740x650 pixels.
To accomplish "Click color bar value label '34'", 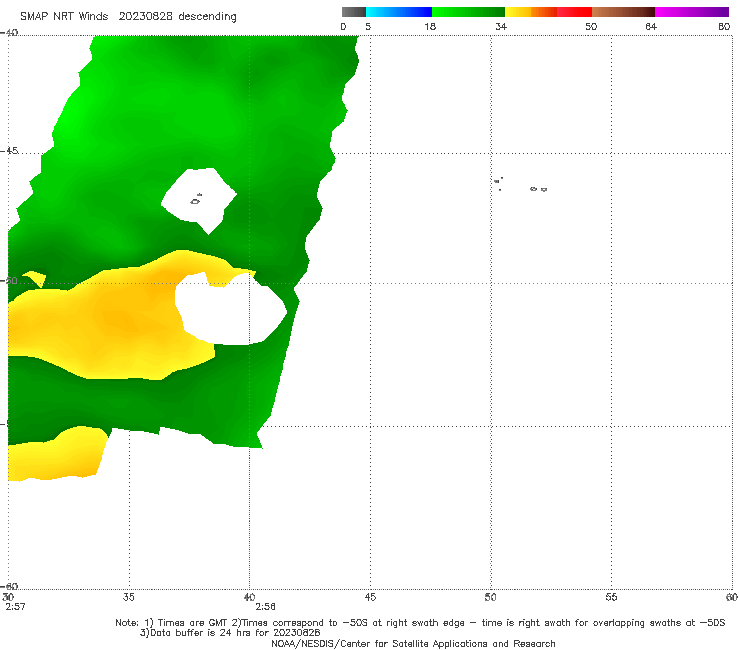I will click(x=501, y=27).
